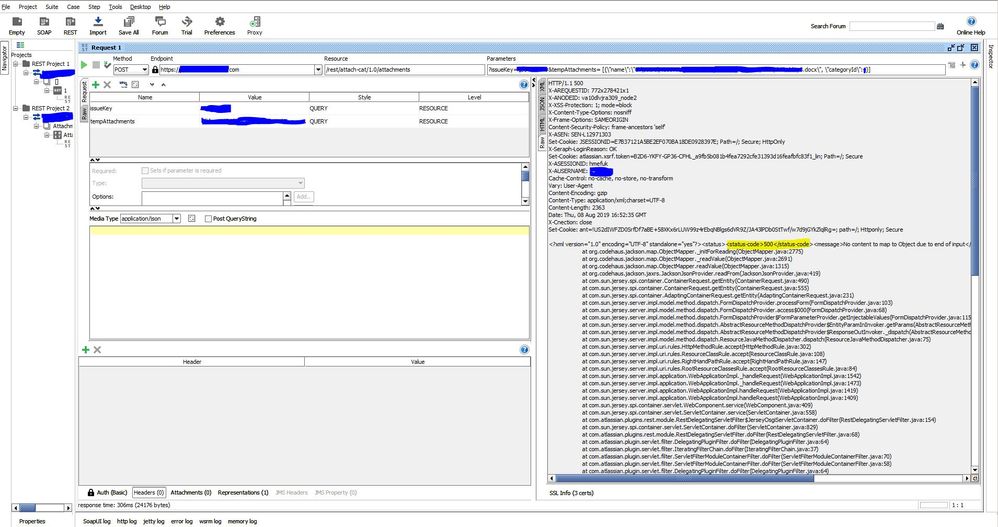The height and width of the screenshot is (527, 998).
Task: Delete selected header with X icon
Action: pos(97,349)
